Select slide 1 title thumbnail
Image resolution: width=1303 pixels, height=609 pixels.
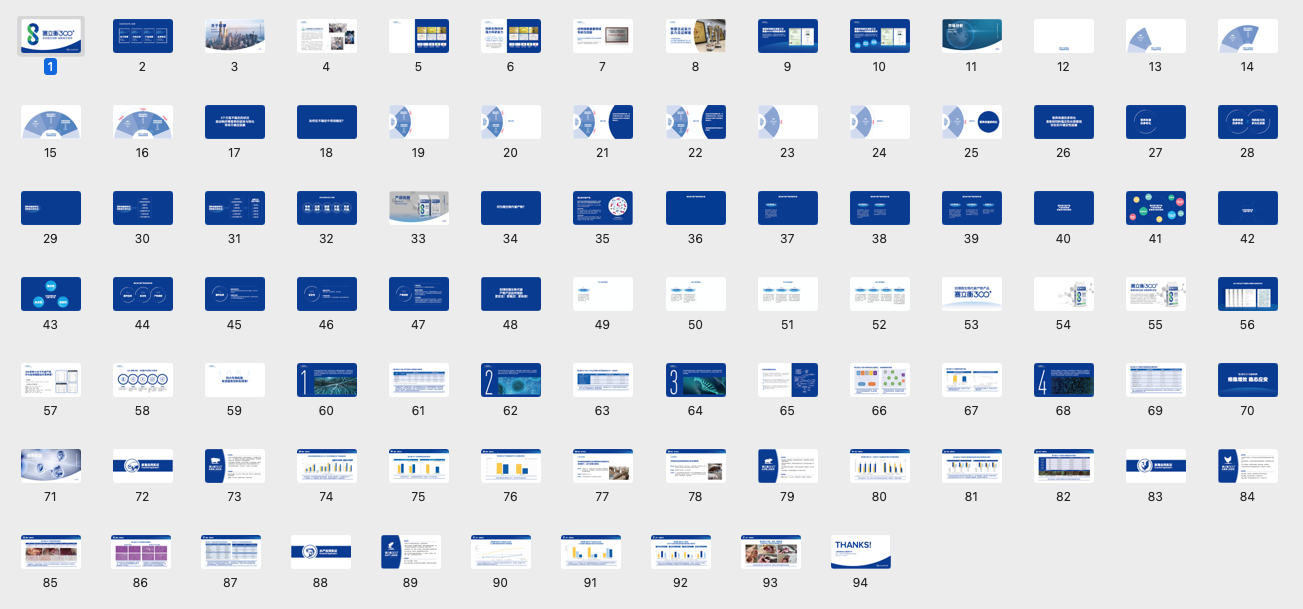(x=51, y=36)
